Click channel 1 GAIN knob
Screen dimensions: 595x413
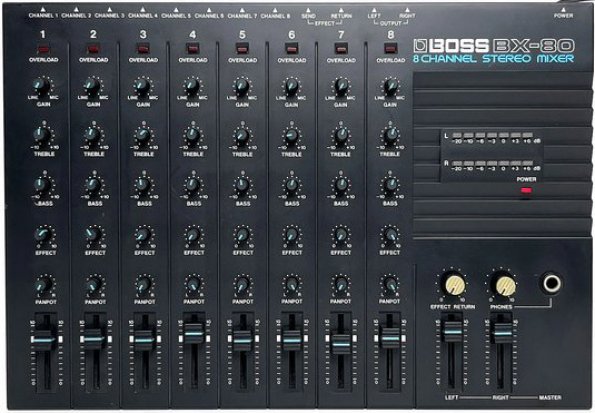point(42,87)
